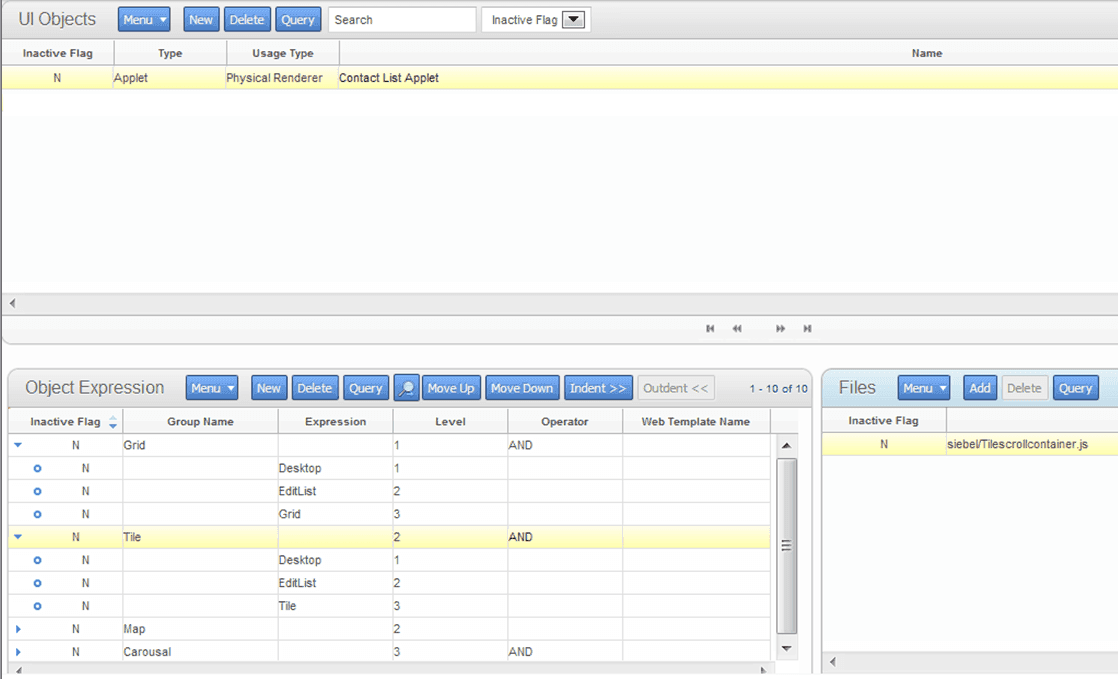This screenshot has width=1118, height=679.
Task: Click the Add button in Files panel
Action: (x=979, y=387)
